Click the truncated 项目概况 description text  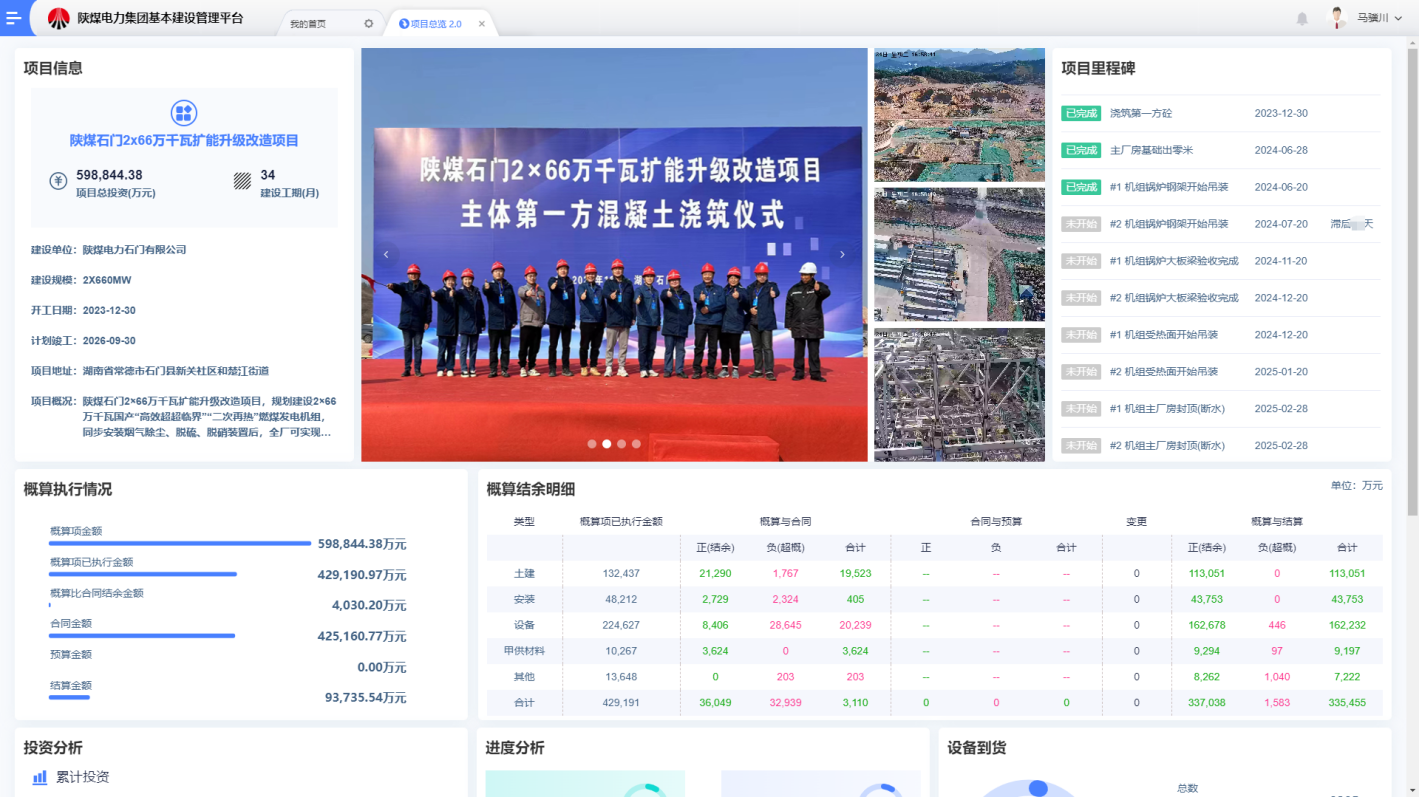click(210, 417)
